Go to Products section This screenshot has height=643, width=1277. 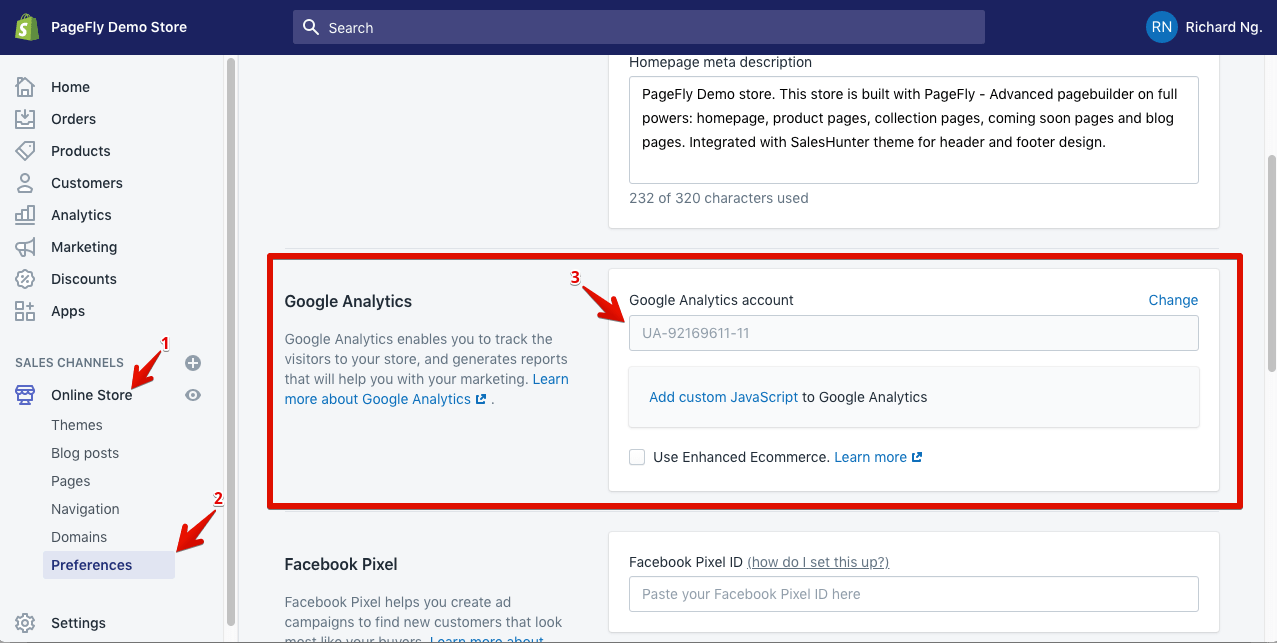(81, 151)
